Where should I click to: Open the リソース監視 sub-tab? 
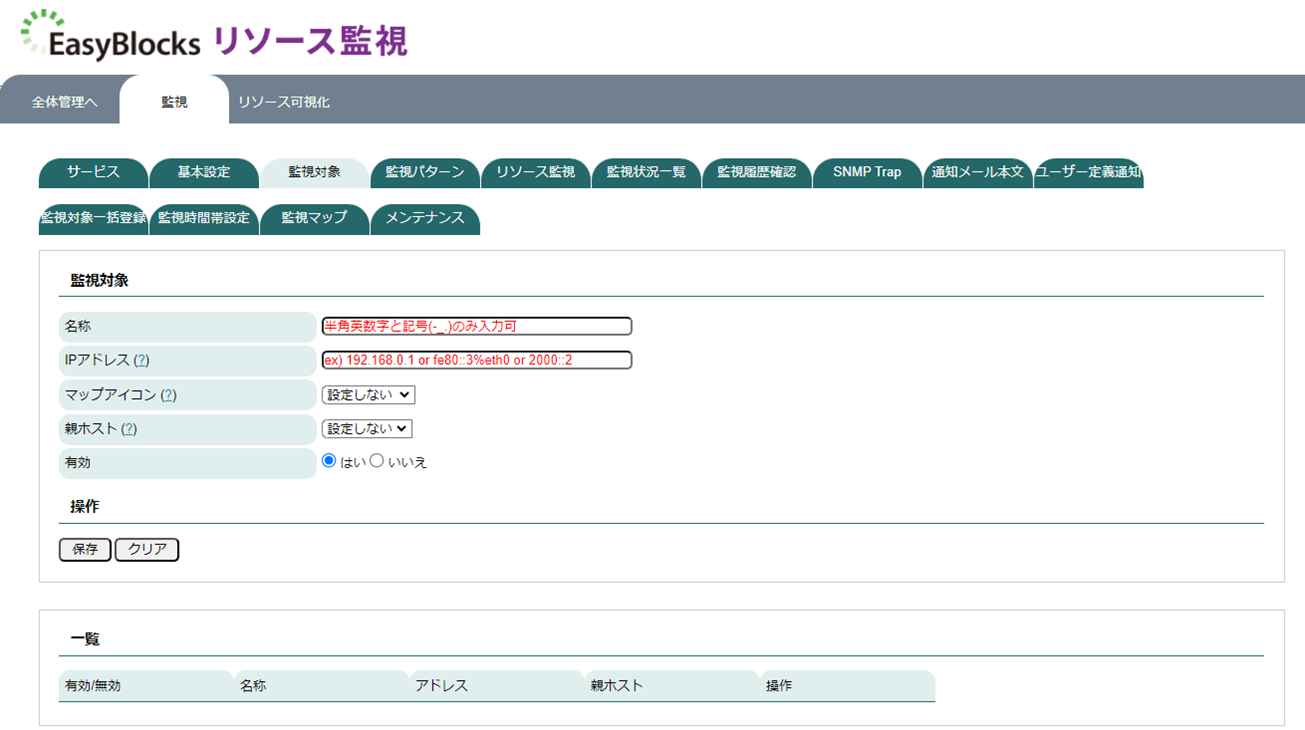tap(536, 172)
